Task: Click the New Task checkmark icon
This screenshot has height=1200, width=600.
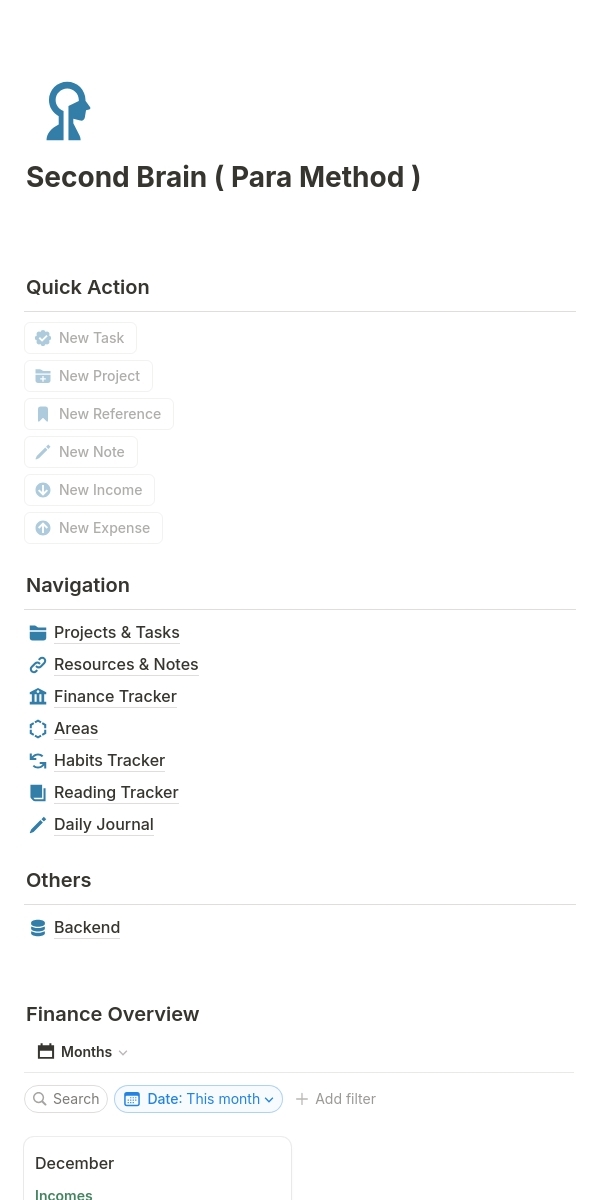Action: (x=43, y=338)
